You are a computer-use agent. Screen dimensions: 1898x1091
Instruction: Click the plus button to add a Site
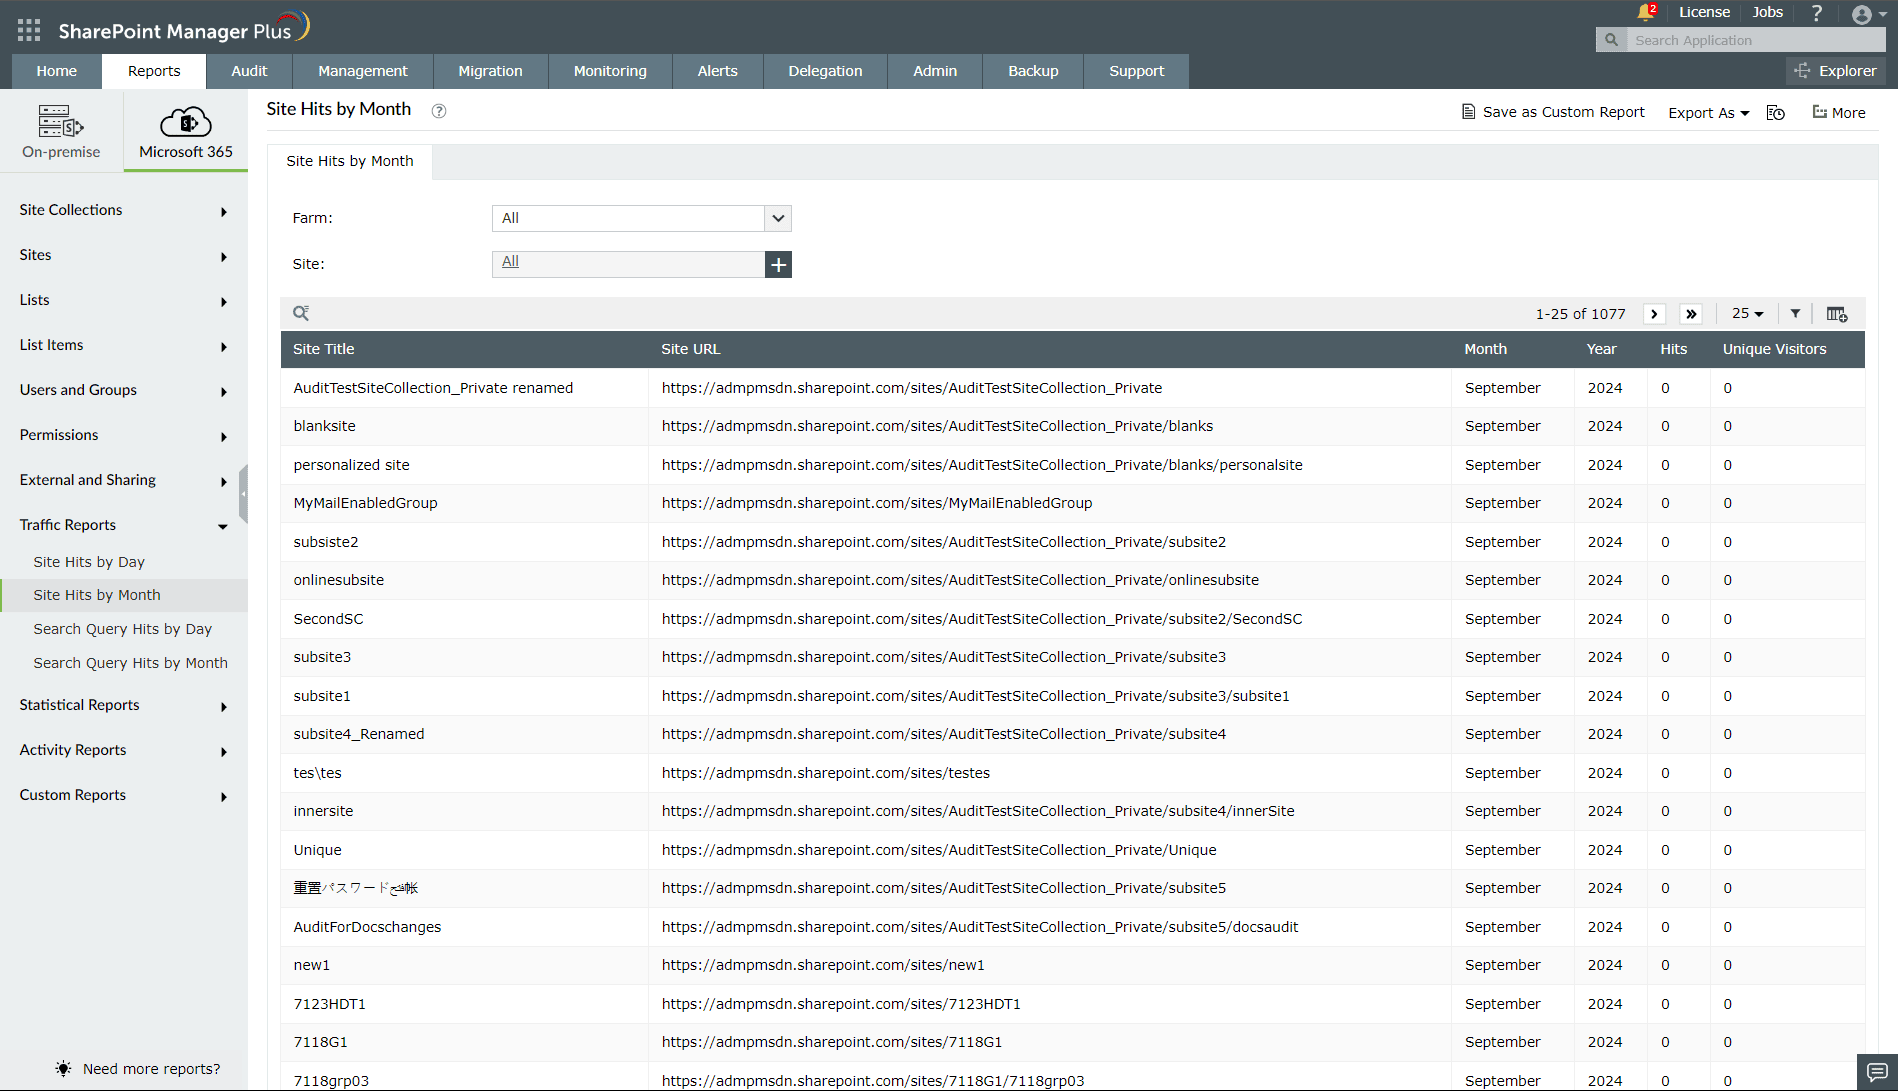point(778,264)
